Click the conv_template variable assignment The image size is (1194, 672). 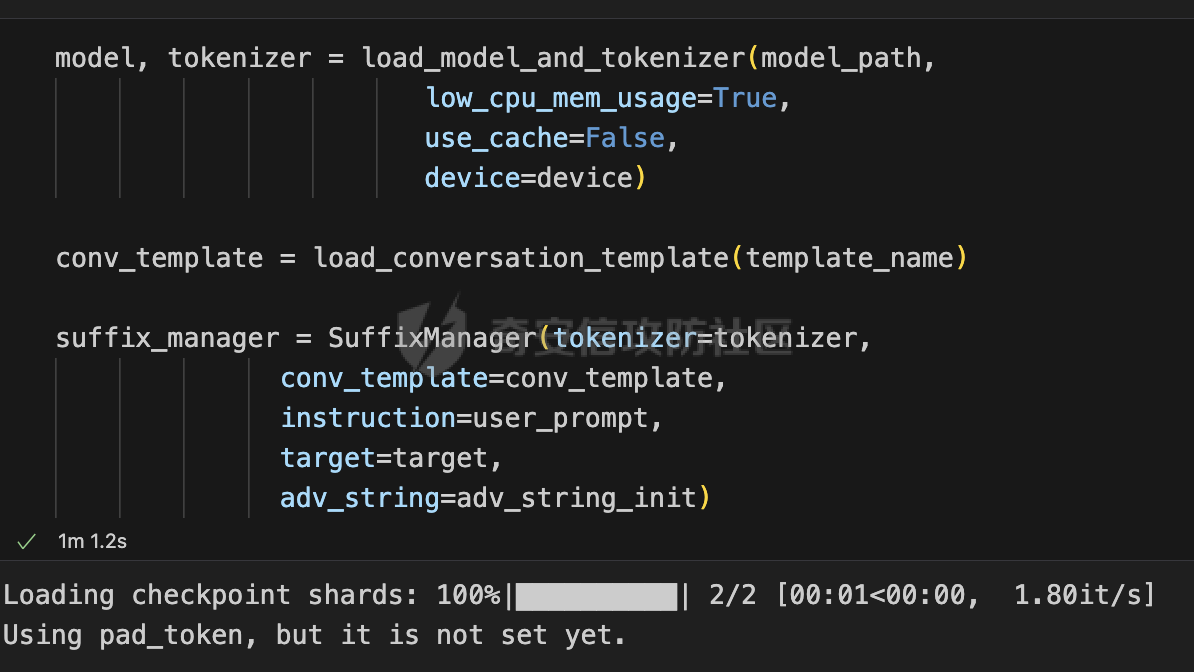[159, 258]
